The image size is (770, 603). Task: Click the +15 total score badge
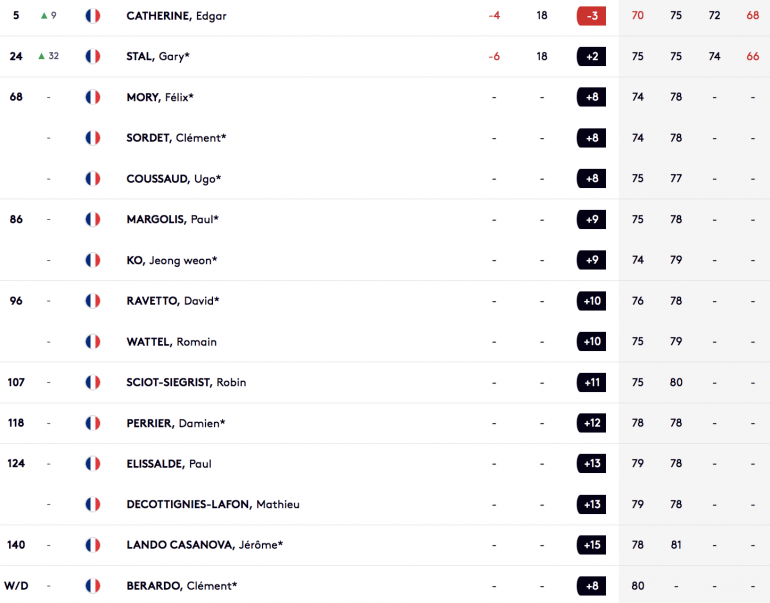[x=592, y=545]
